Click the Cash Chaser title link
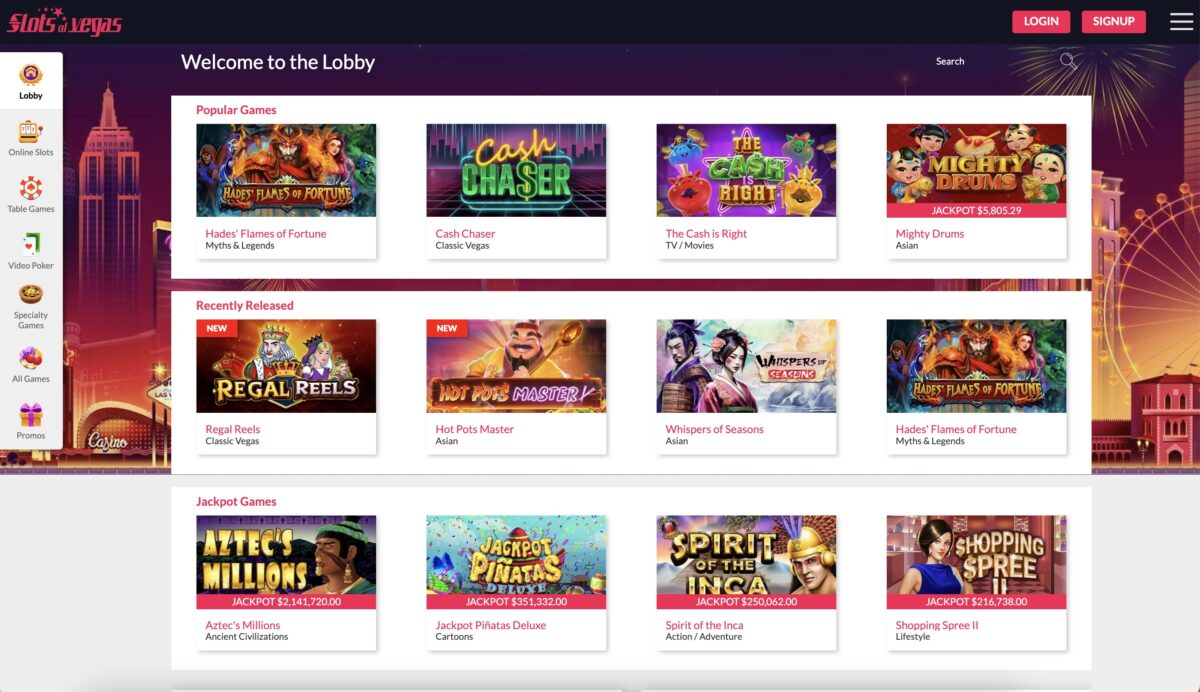 pos(465,234)
